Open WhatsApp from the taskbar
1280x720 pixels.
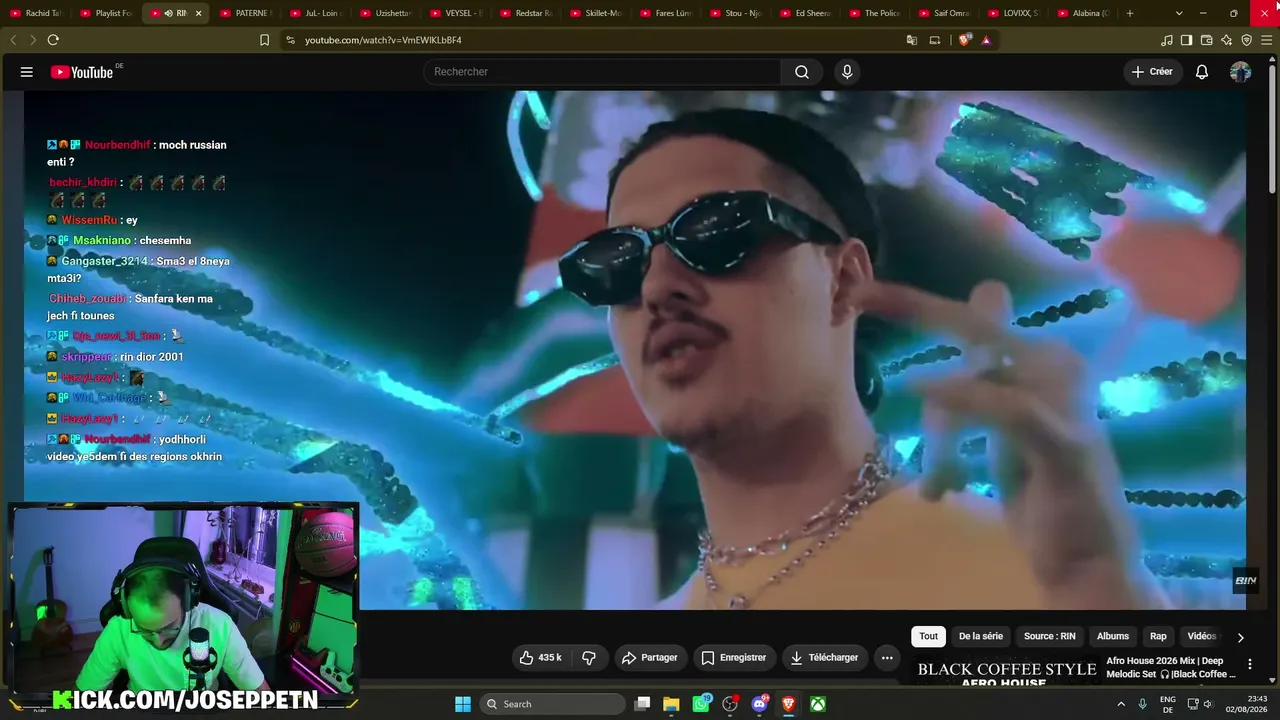pos(701,704)
